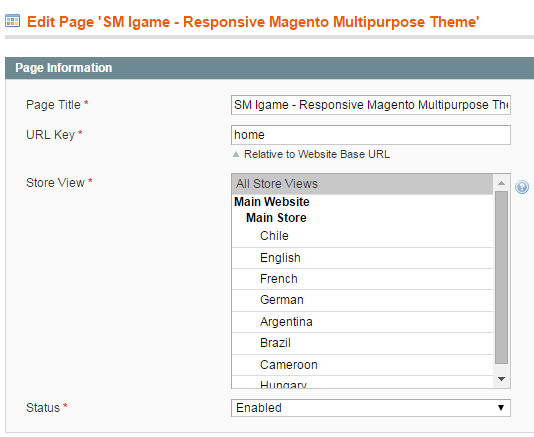Viewport: 534px width, 437px height.
Task: Open the Enabled status select box
Action: coord(371,408)
